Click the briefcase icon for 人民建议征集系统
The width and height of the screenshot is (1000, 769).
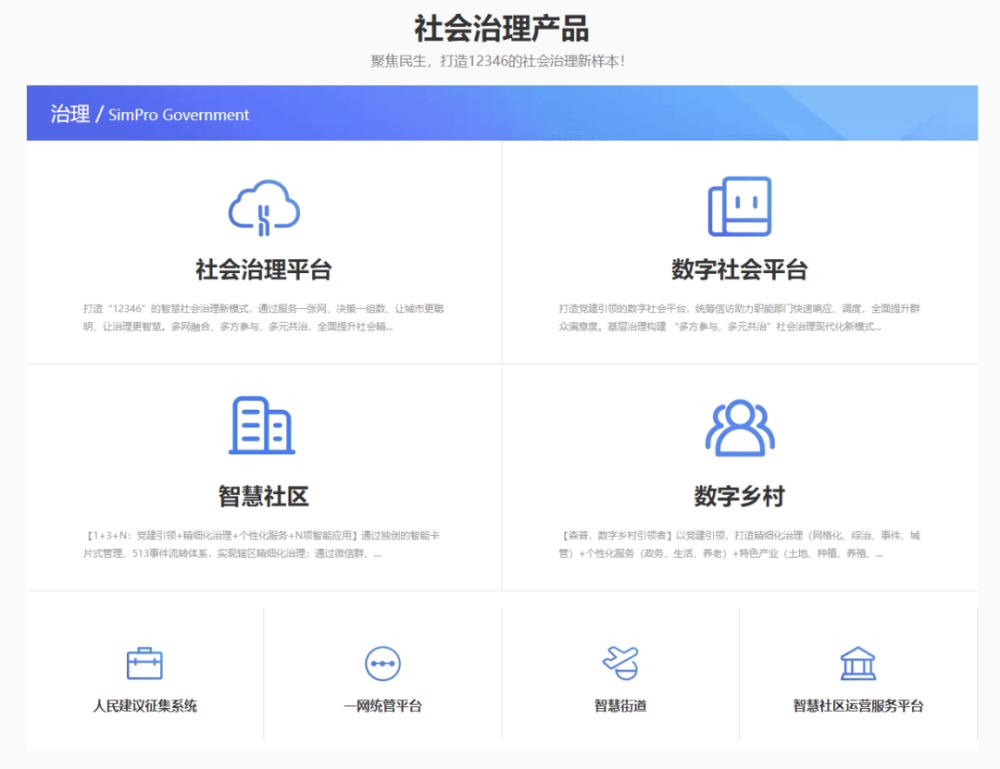point(145,663)
